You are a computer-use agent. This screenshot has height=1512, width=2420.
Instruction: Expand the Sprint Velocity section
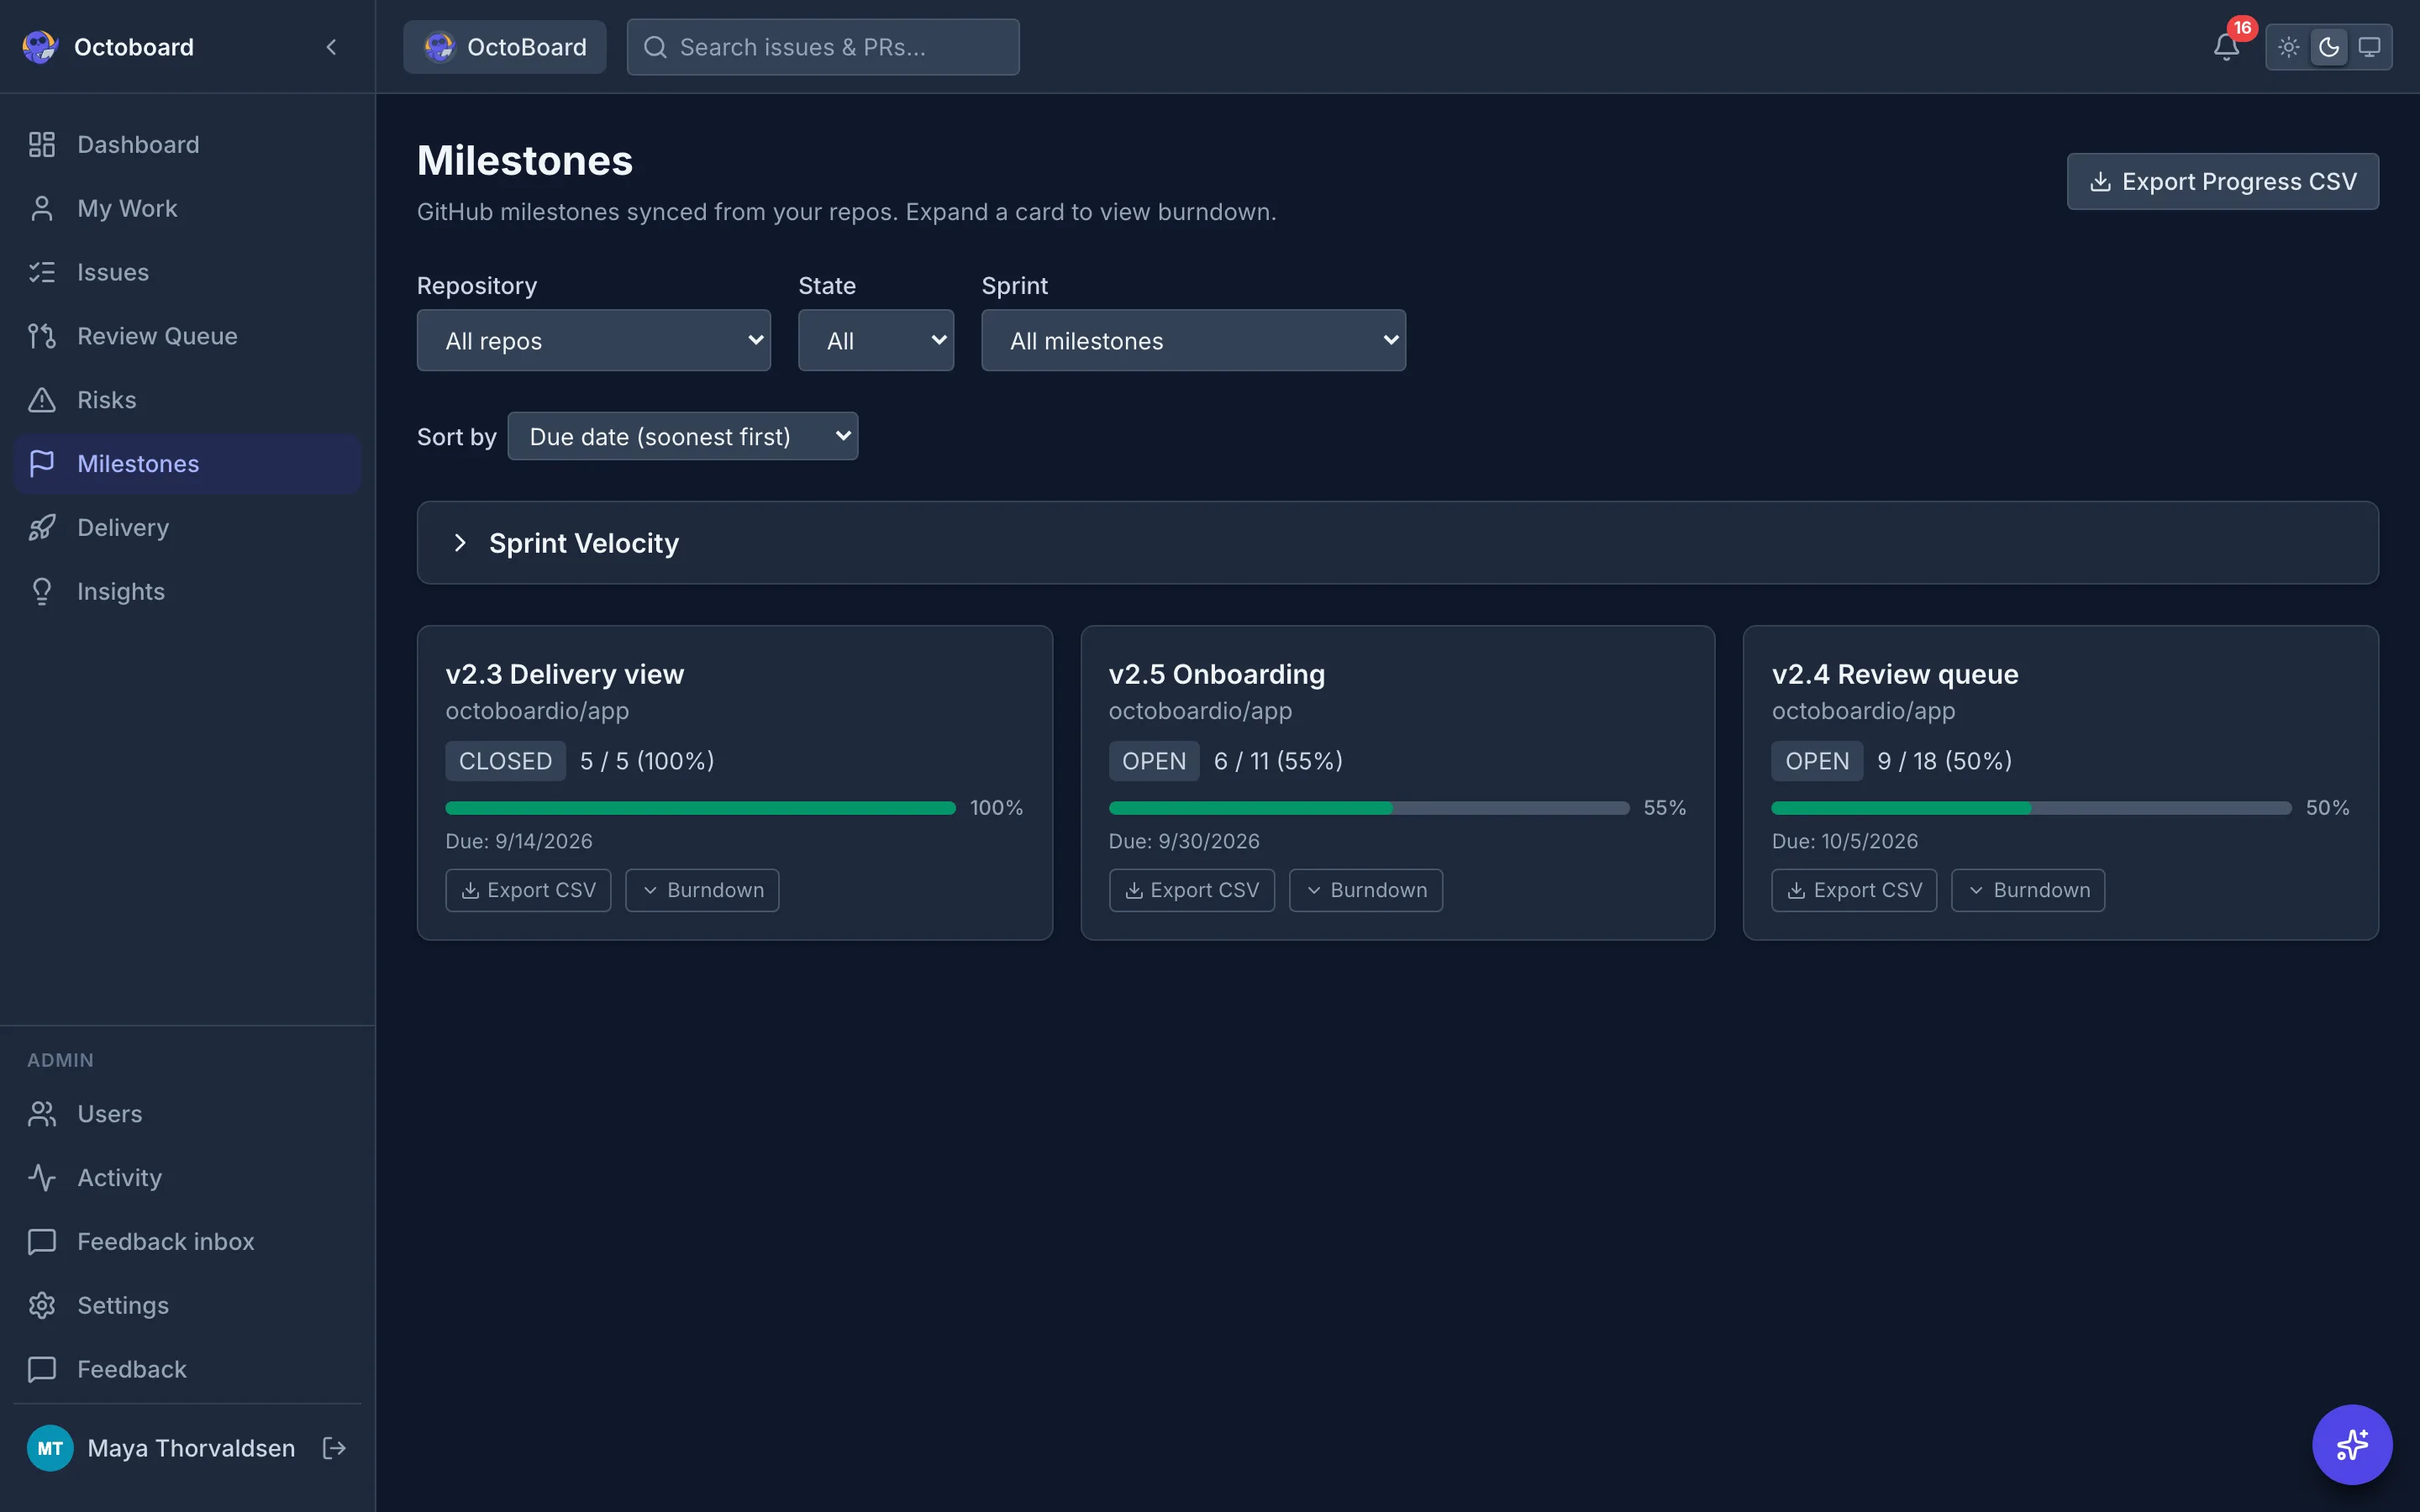[x=1397, y=542]
